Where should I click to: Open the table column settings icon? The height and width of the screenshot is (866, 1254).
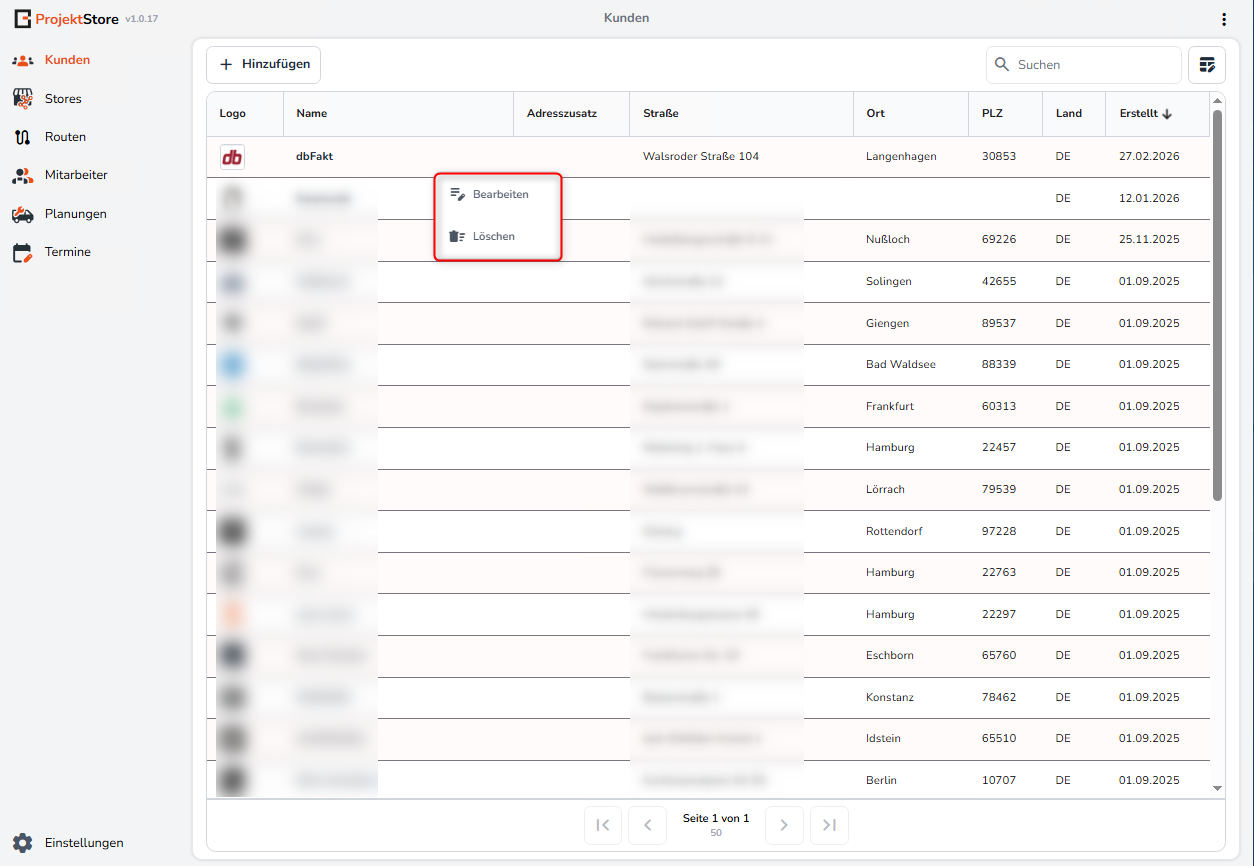point(1207,65)
